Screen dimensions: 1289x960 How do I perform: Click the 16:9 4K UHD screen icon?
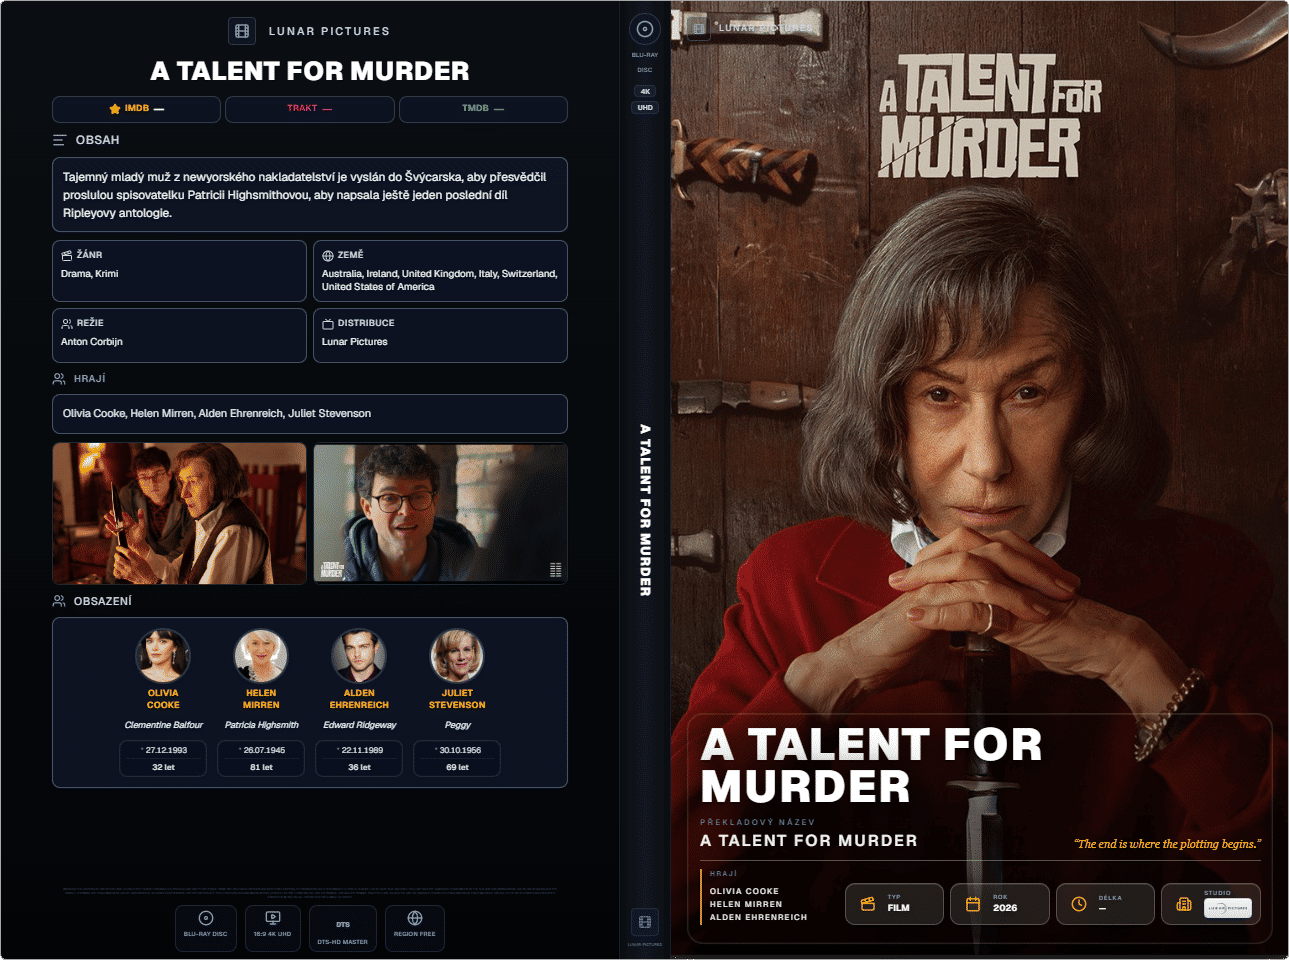[x=273, y=918]
